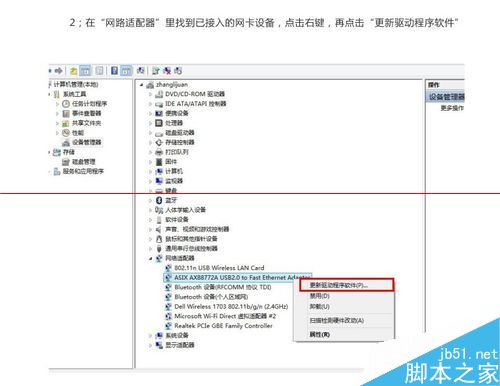Viewport: 500px width, 386px height.
Task: Click the 便携设备 category icon
Action: click(159, 113)
